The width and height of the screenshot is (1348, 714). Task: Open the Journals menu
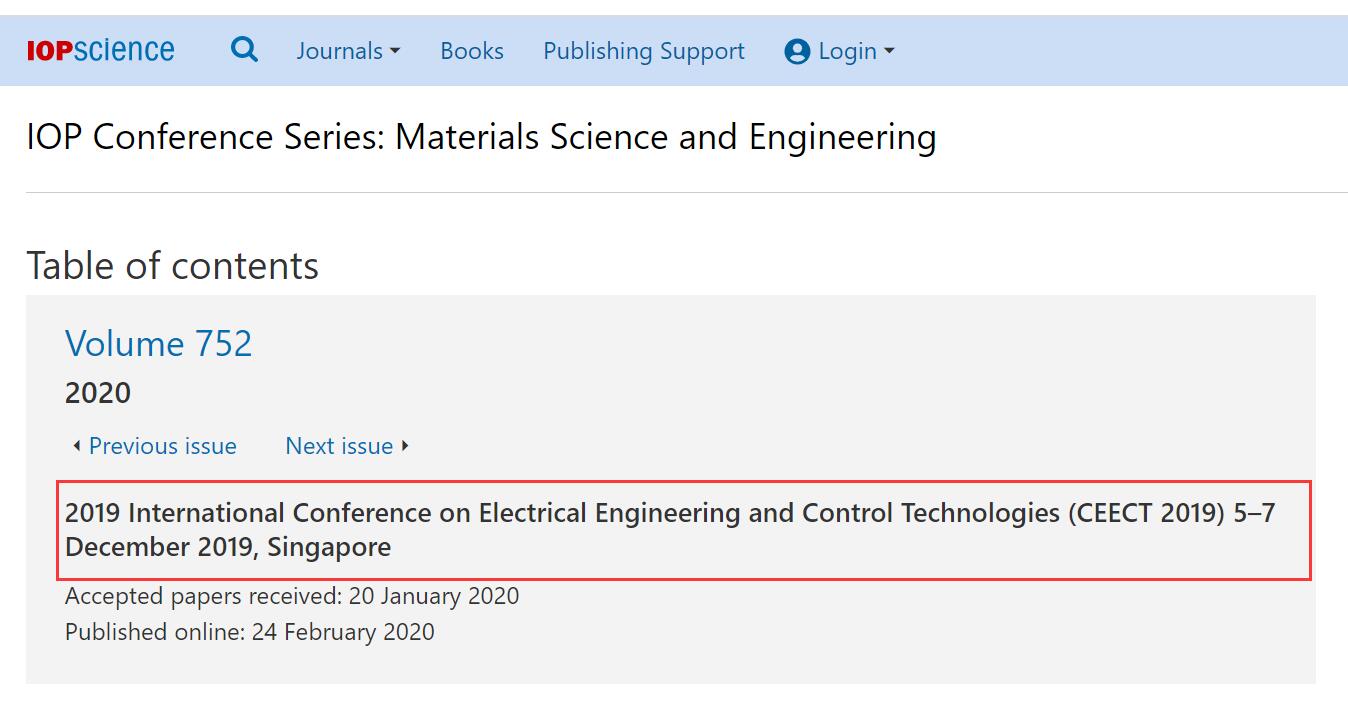348,51
